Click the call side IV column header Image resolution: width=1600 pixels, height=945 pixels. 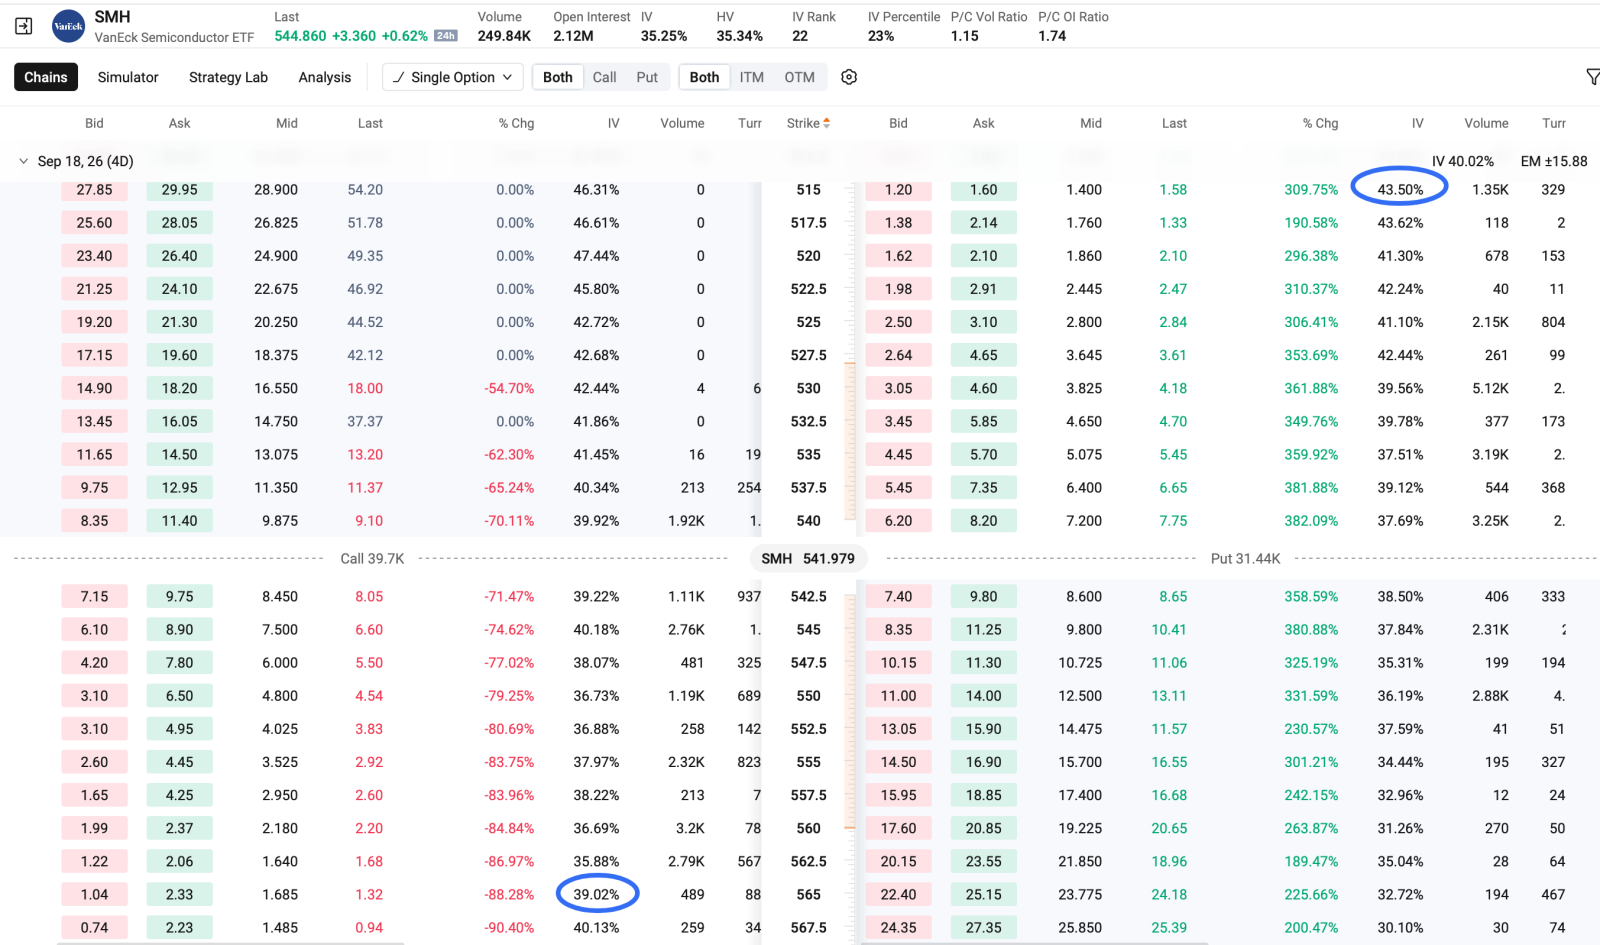point(613,123)
